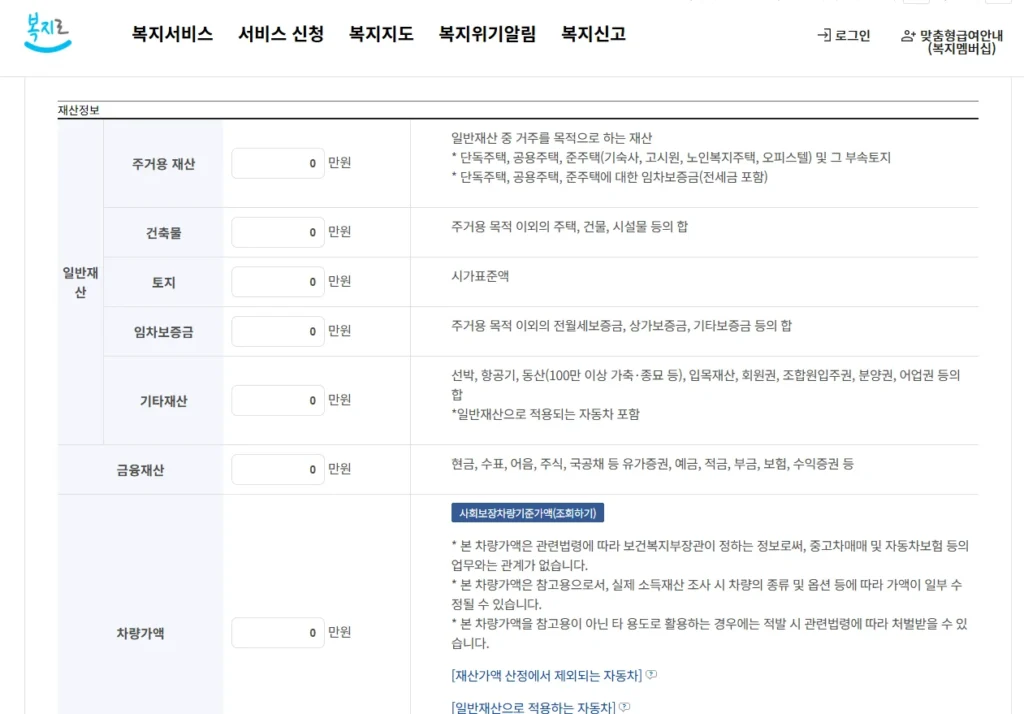The height and width of the screenshot is (714, 1024).
Task: Open the 서비스 신청 menu
Action: [x=280, y=33]
